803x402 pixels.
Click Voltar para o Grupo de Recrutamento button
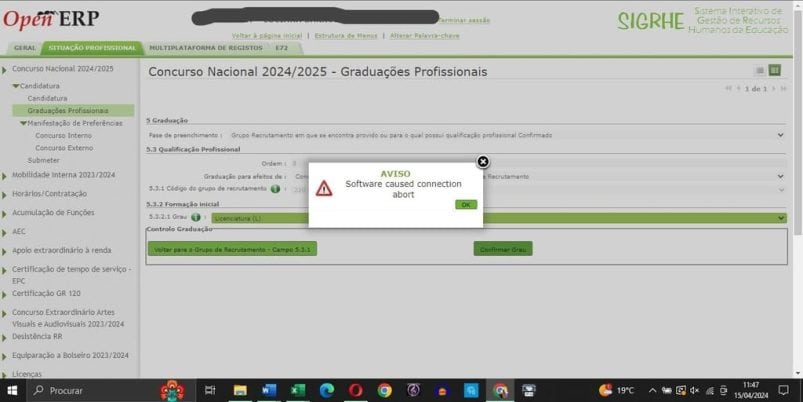pos(232,248)
